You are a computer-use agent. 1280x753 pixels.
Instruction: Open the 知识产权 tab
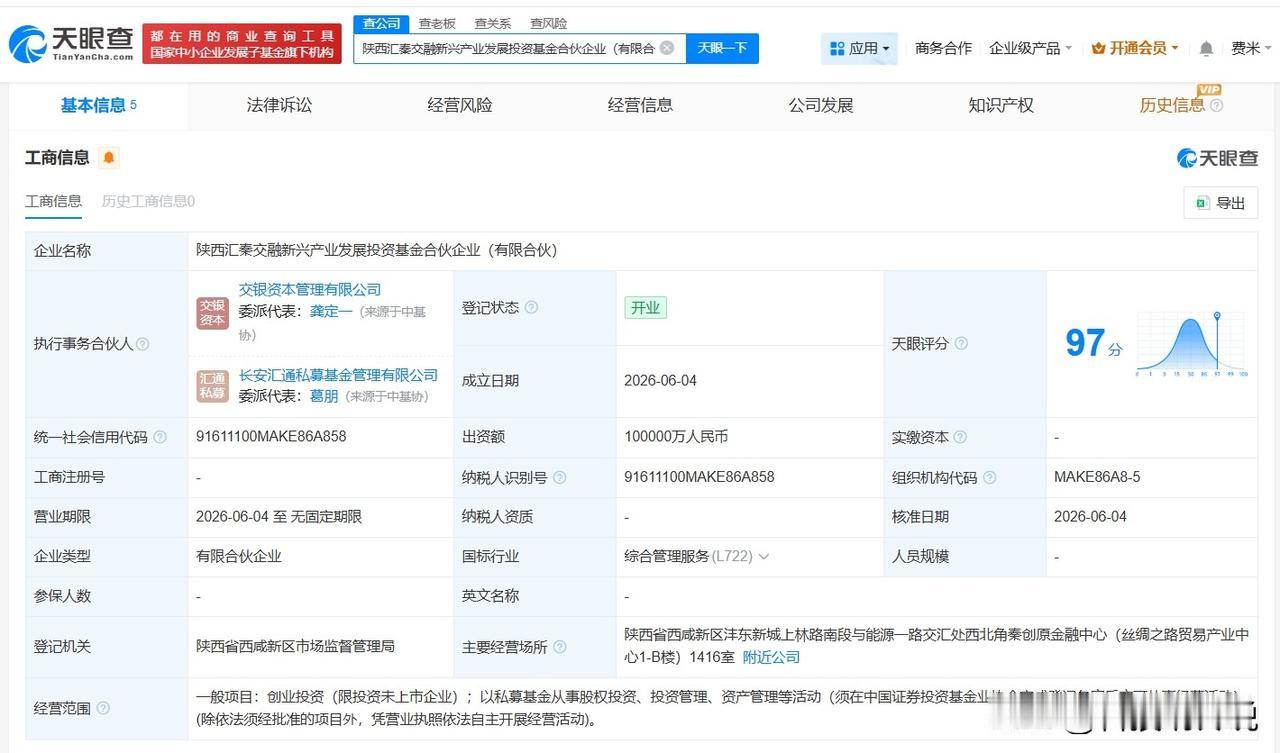pos(1001,105)
